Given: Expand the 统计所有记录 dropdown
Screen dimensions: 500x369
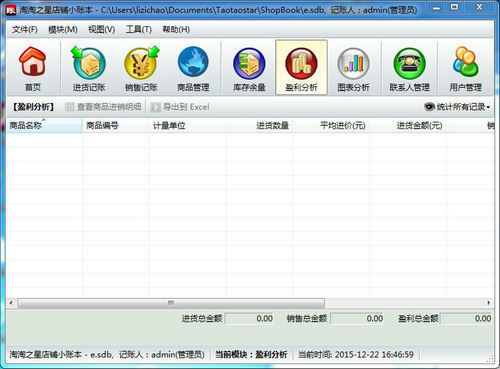Looking at the screenshot, I should pyautogui.click(x=457, y=107).
